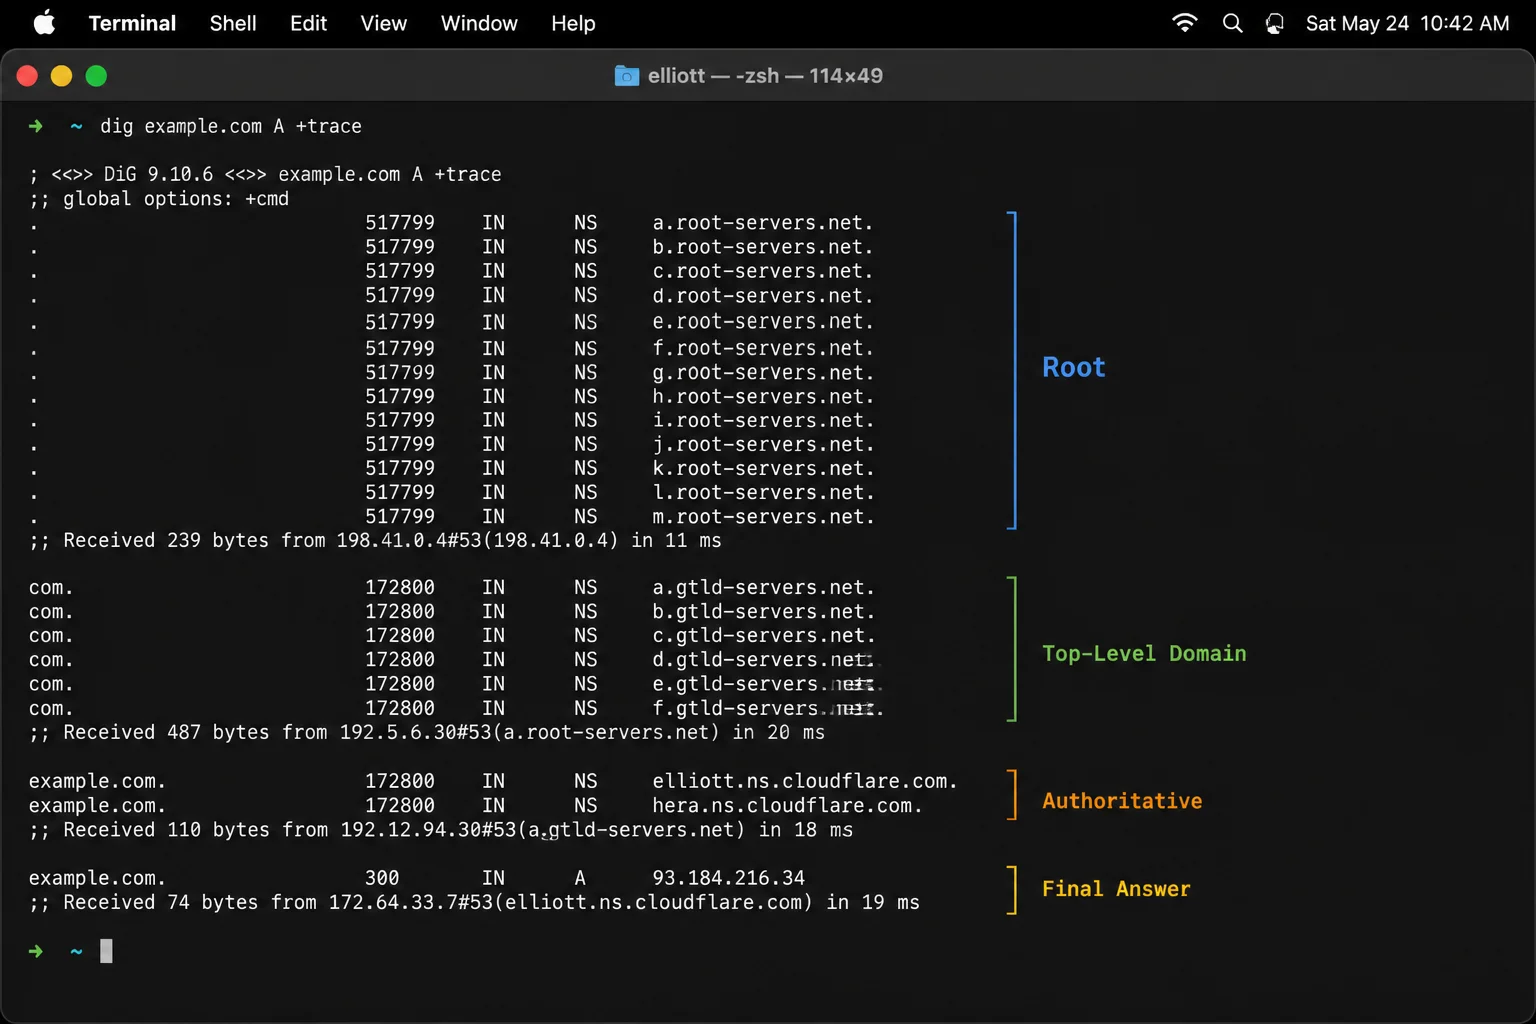Click the A record IP '93.184.216.34'
The width and height of the screenshot is (1536, 1024).
(728, 877)
